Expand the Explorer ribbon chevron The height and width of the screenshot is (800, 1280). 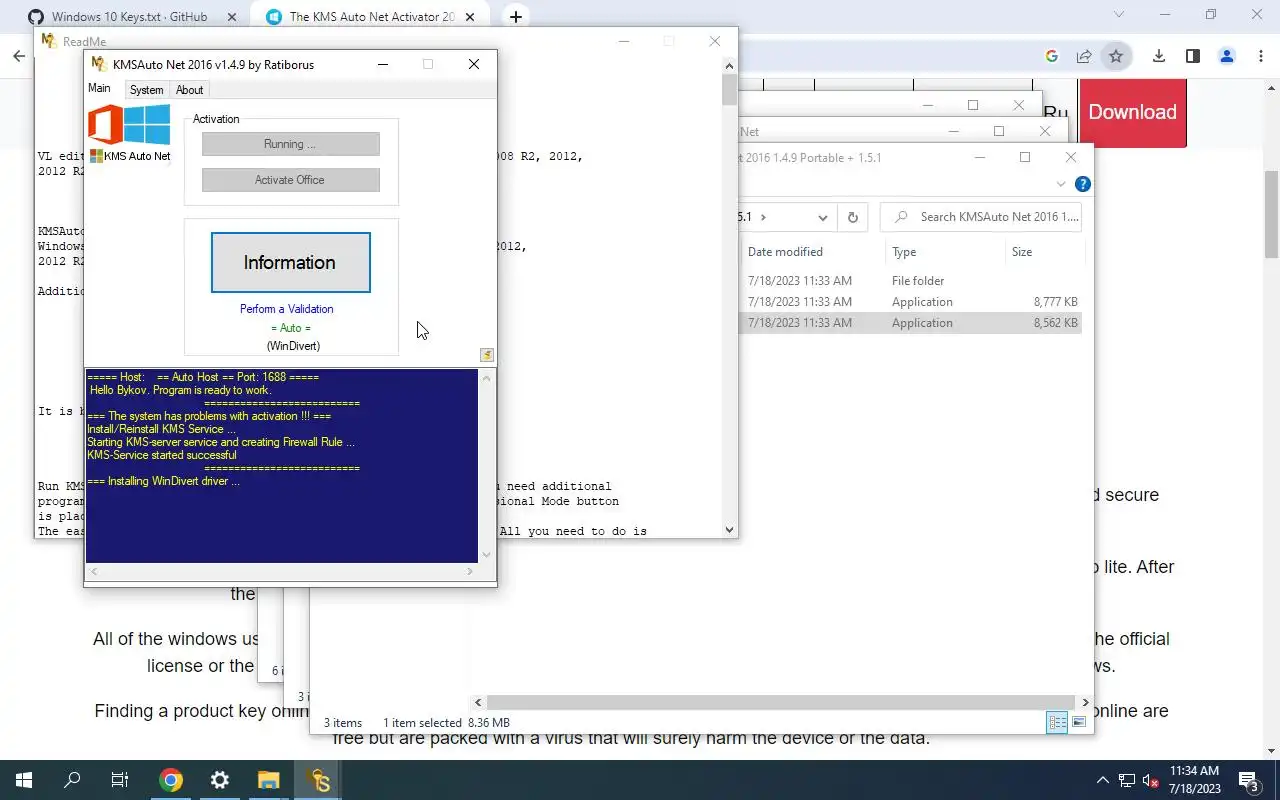pyautogui.click(x=1061, y=184)
